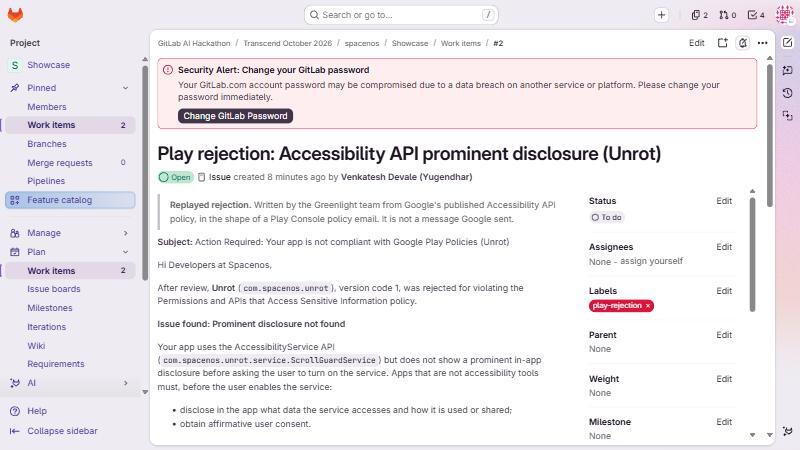Open Showcase breadcrumb link

[410, 43]
